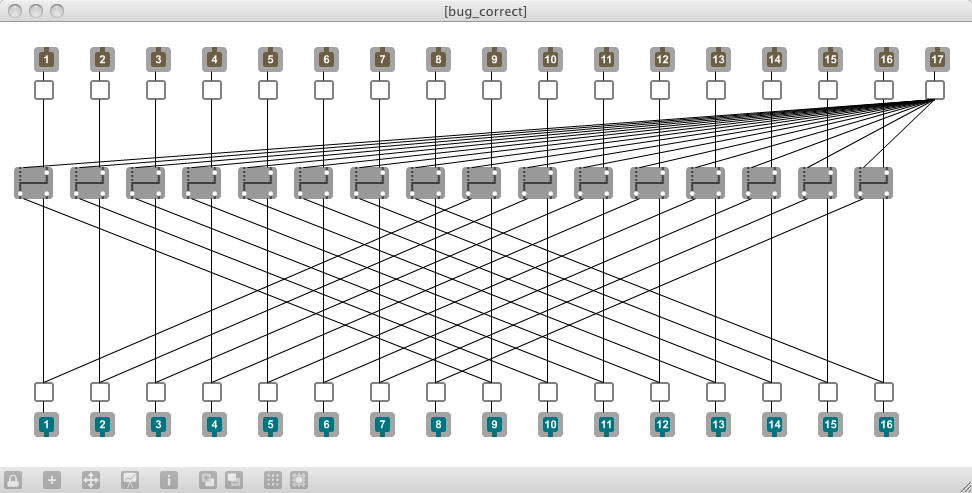Click the gate switch fed by inlet 1's toggle
Image resolution: width=972 pixels, height=493 pixels.
pos(33,182)
